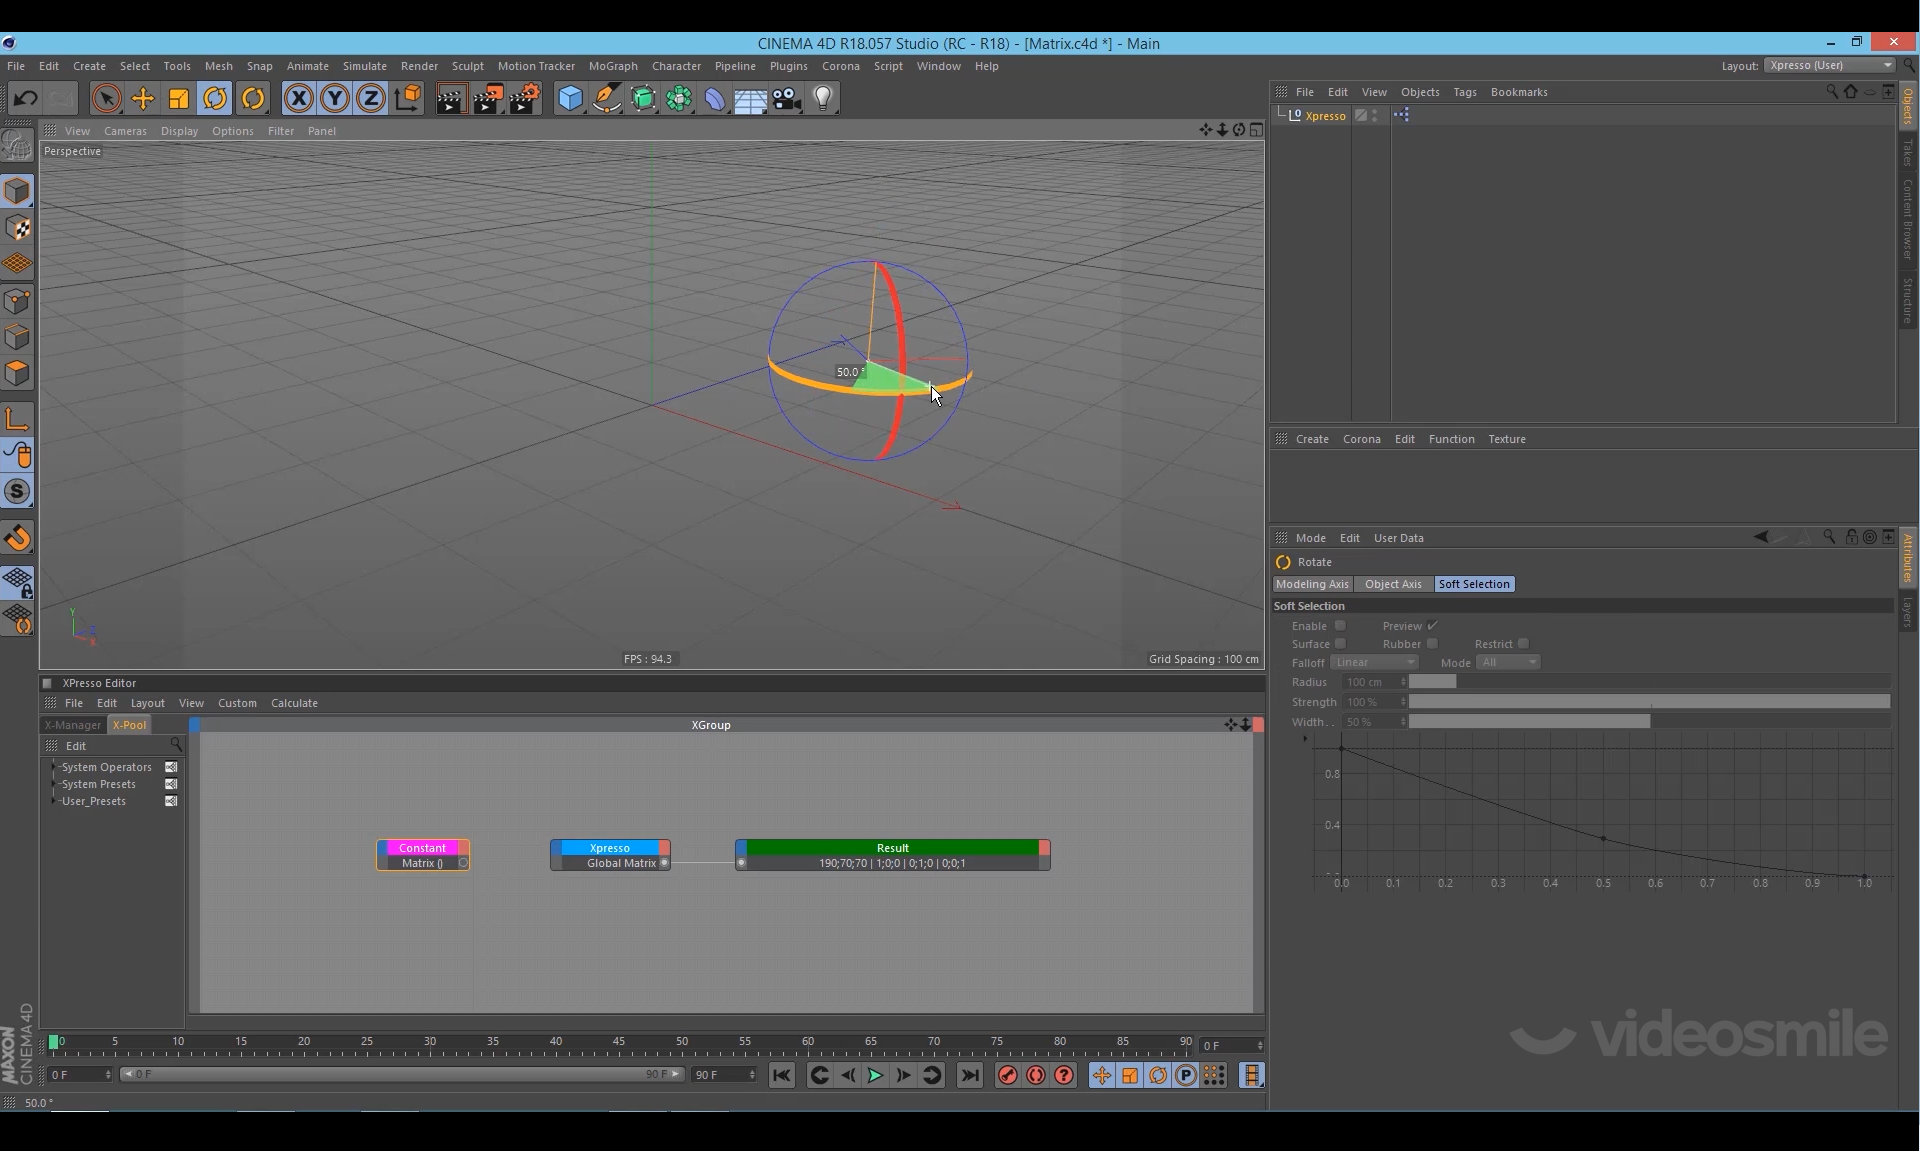
Task: Open the Layout Xpresso (User) dropdown
Action: click(x=1830, y=65)
